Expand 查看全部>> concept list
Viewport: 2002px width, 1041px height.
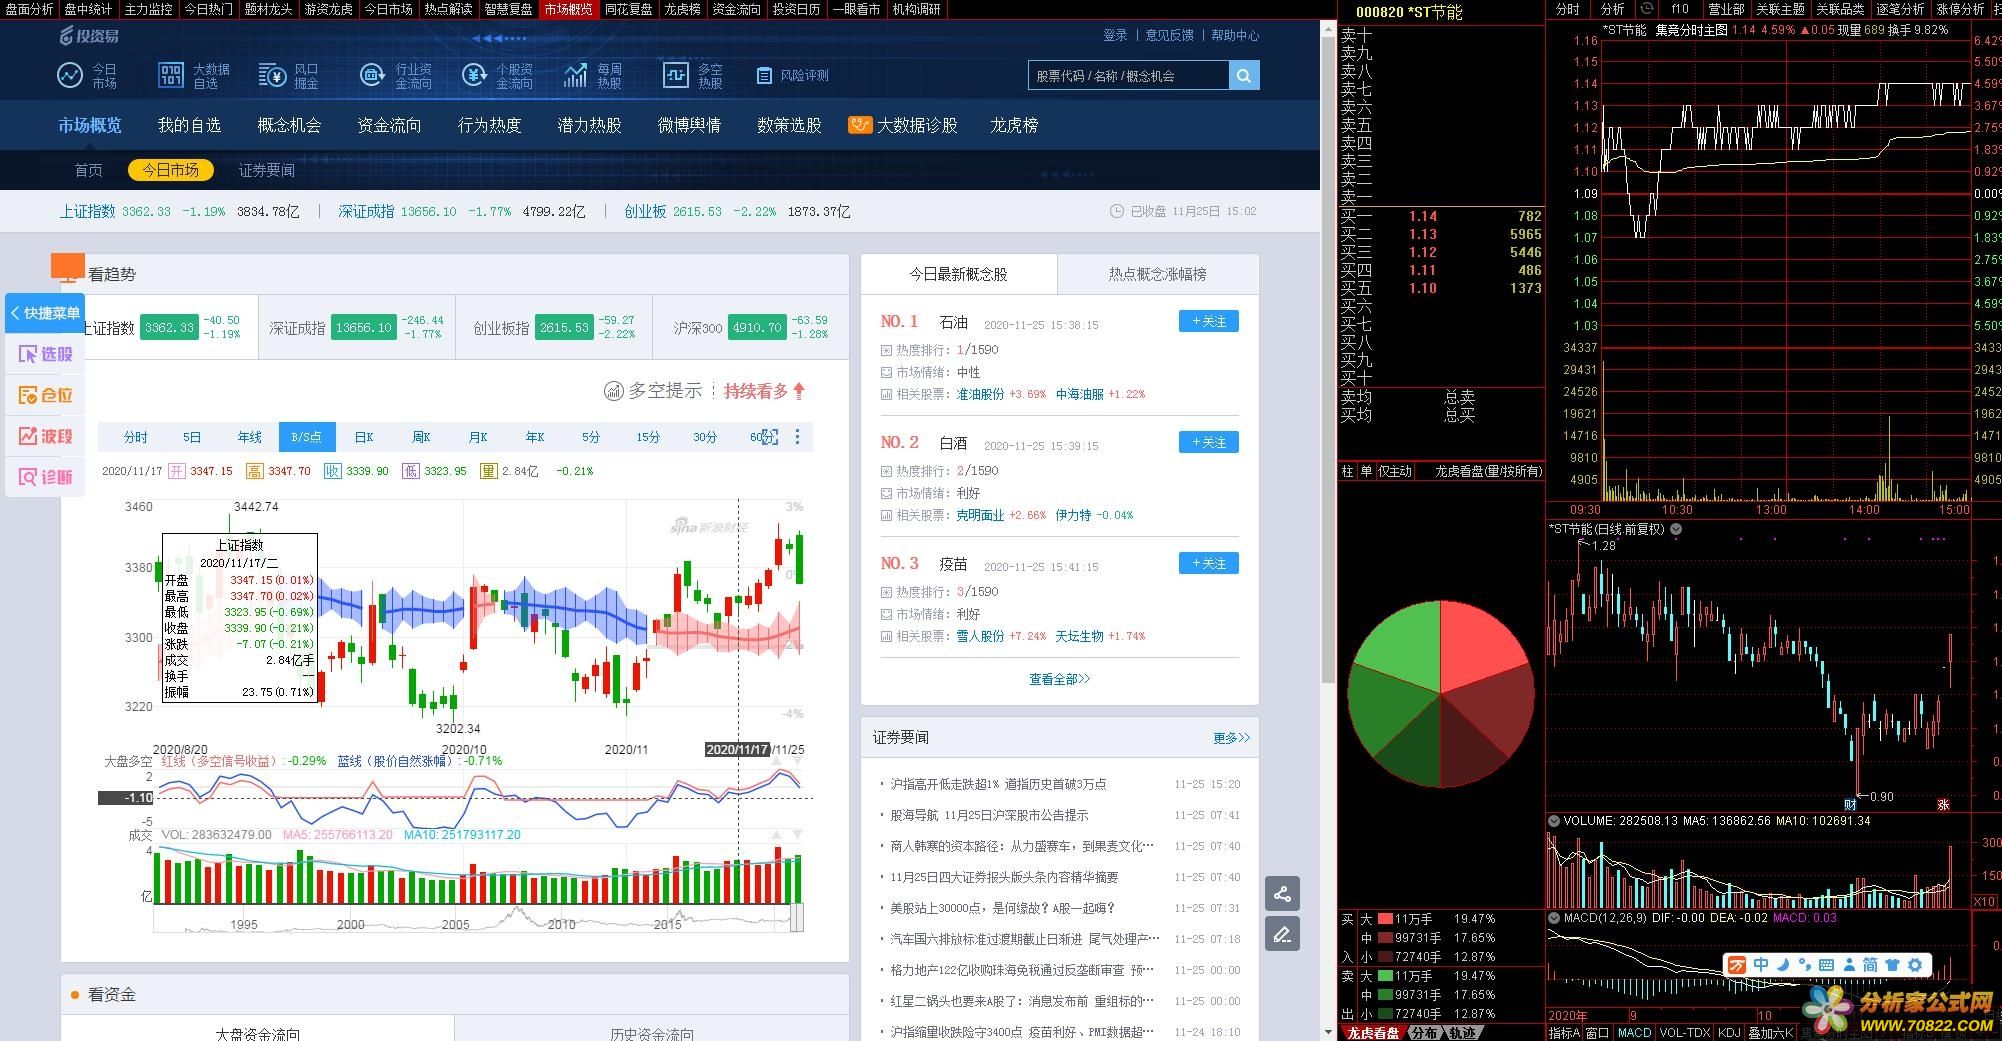(x=1059, y=679)
